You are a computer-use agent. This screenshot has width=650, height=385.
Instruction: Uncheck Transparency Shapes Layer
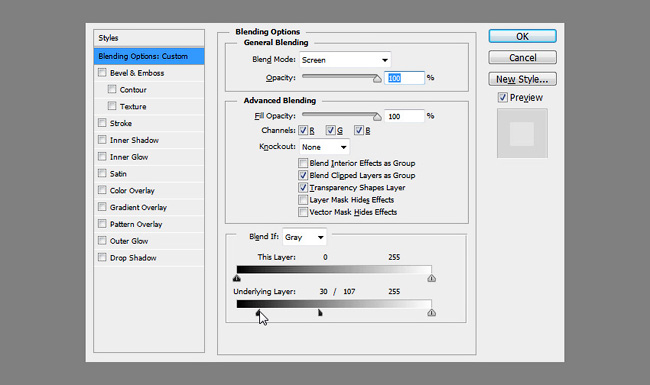point(303,187)
